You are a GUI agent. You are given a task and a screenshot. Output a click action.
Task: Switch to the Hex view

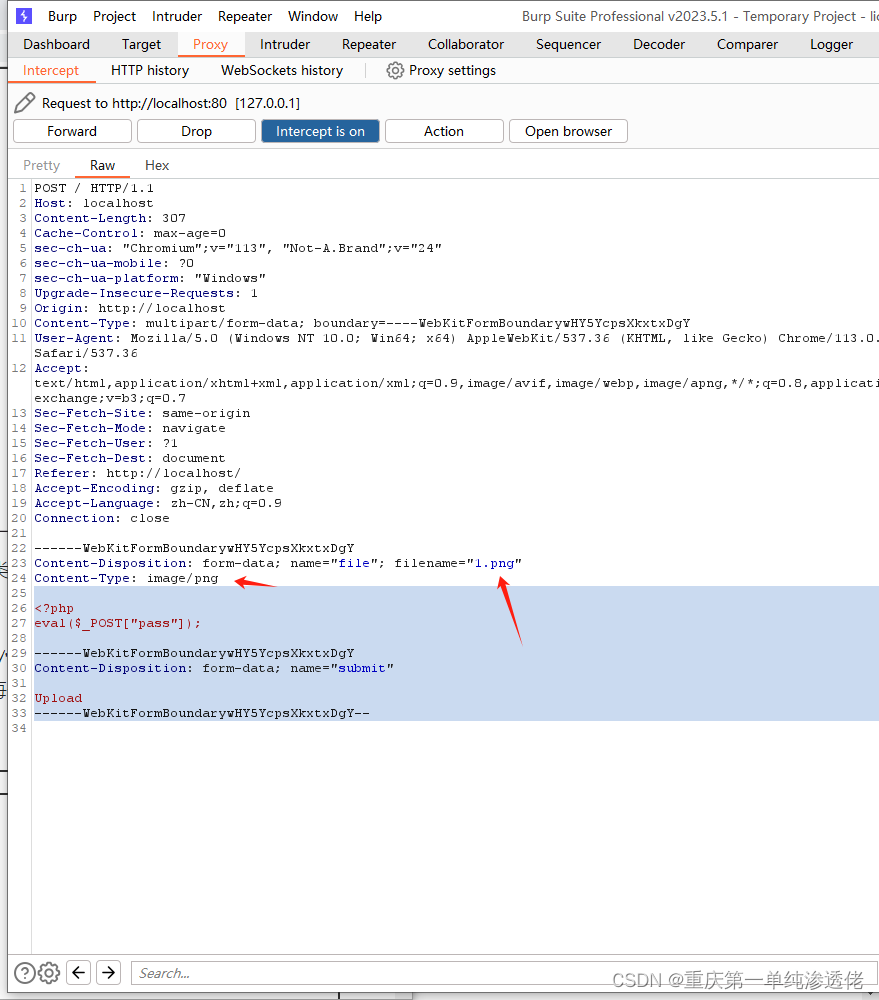click(156, 165)
